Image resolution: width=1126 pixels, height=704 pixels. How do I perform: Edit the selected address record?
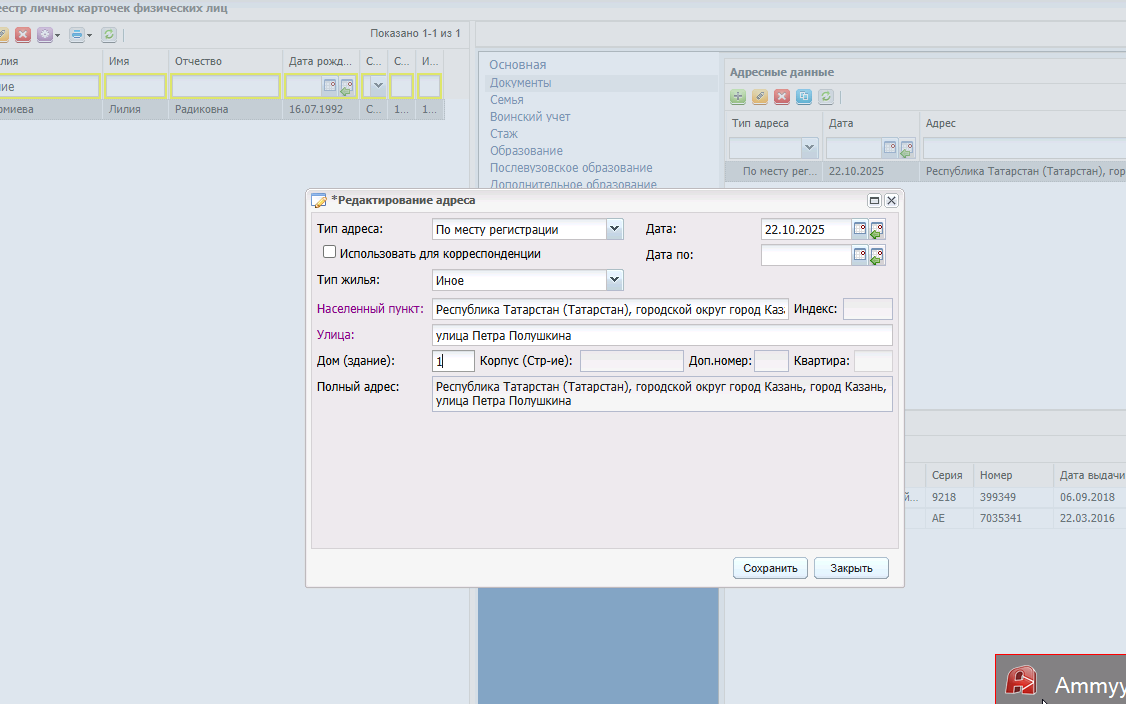click(760, 96)
